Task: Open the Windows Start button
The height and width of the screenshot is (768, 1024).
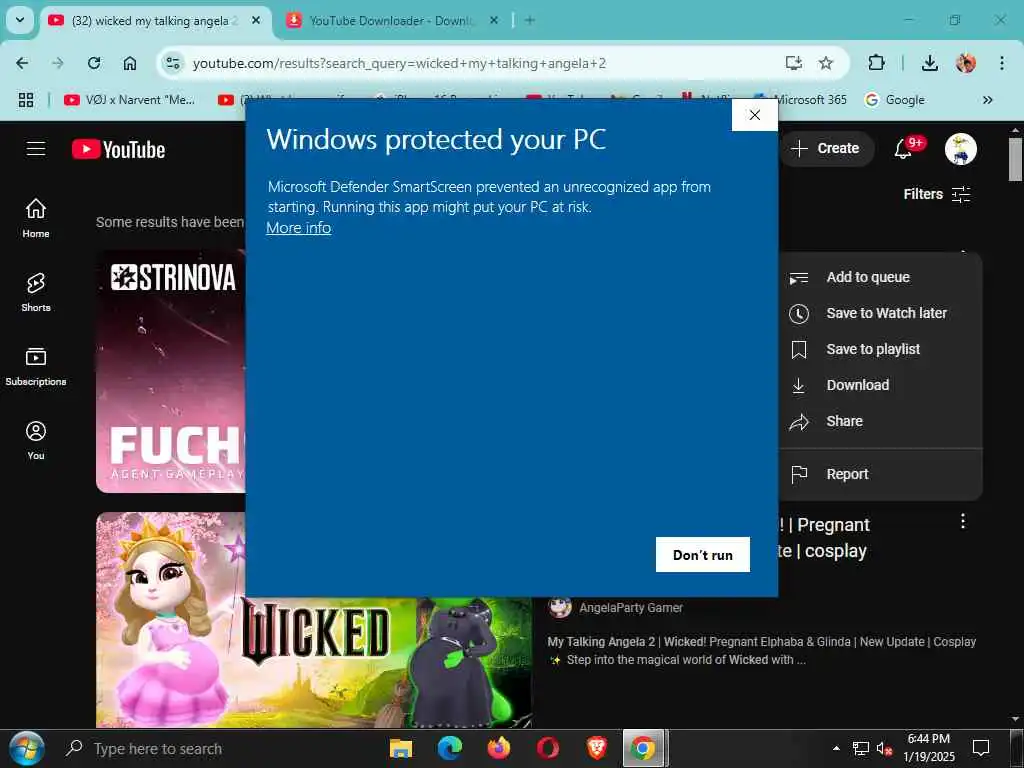Action: tap(27, 748)
